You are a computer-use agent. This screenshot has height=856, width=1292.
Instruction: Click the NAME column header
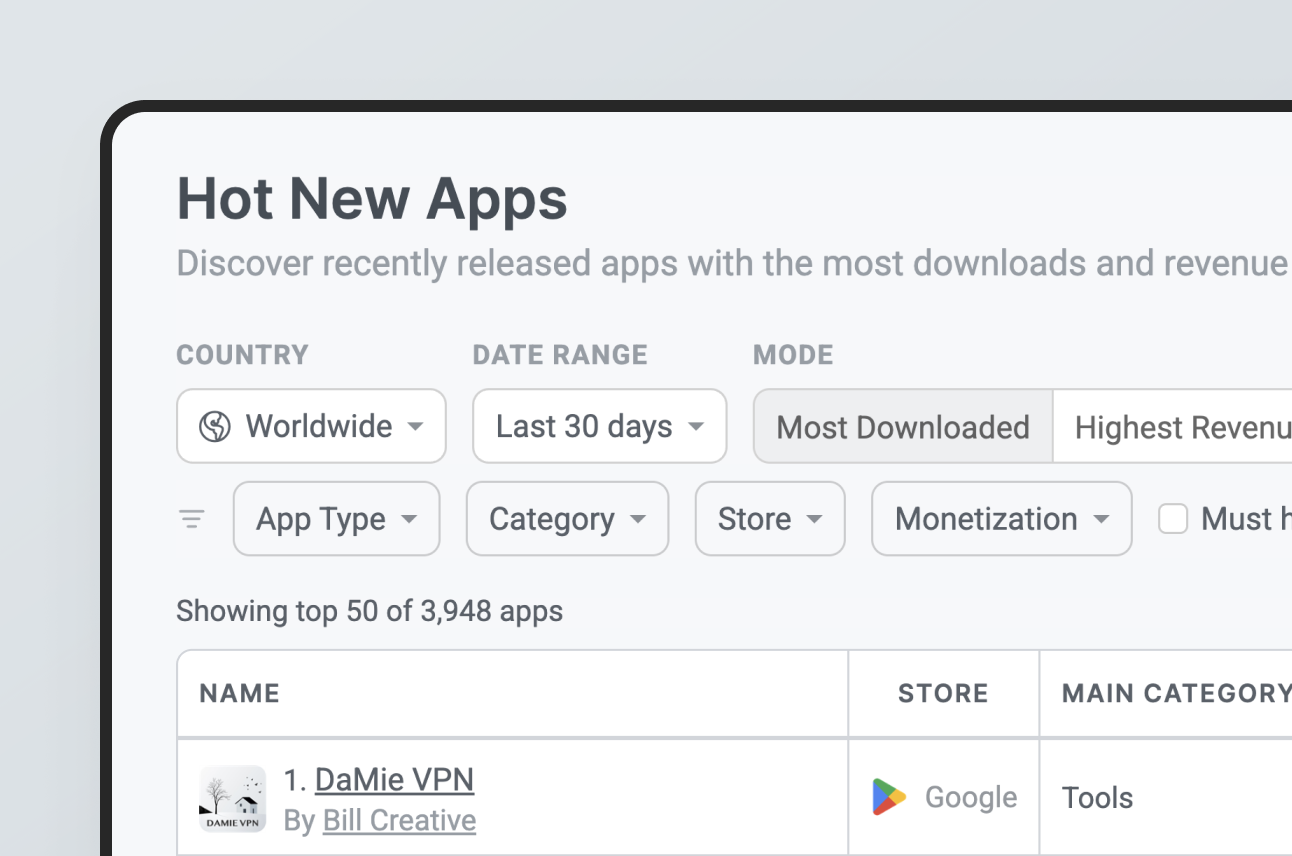tap(240, 694)
